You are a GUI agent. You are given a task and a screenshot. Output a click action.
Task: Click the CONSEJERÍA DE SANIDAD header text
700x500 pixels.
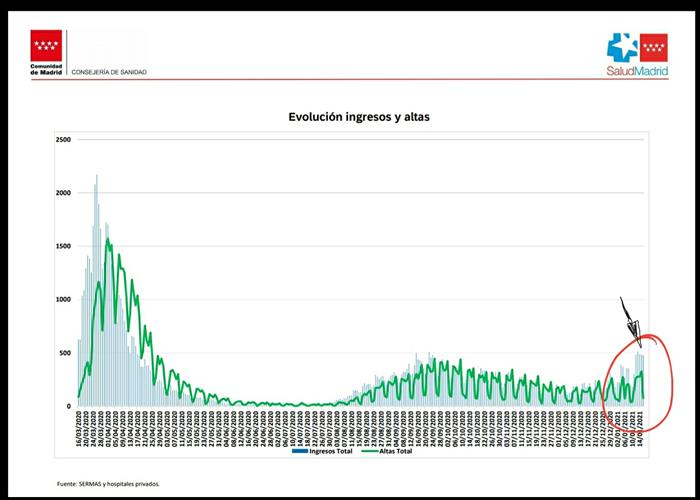108,72
